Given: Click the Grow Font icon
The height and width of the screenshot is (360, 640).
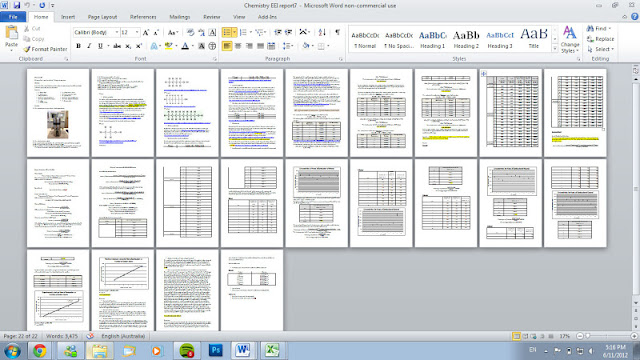Looking at the screenshot, I should [x=146, y=32].
